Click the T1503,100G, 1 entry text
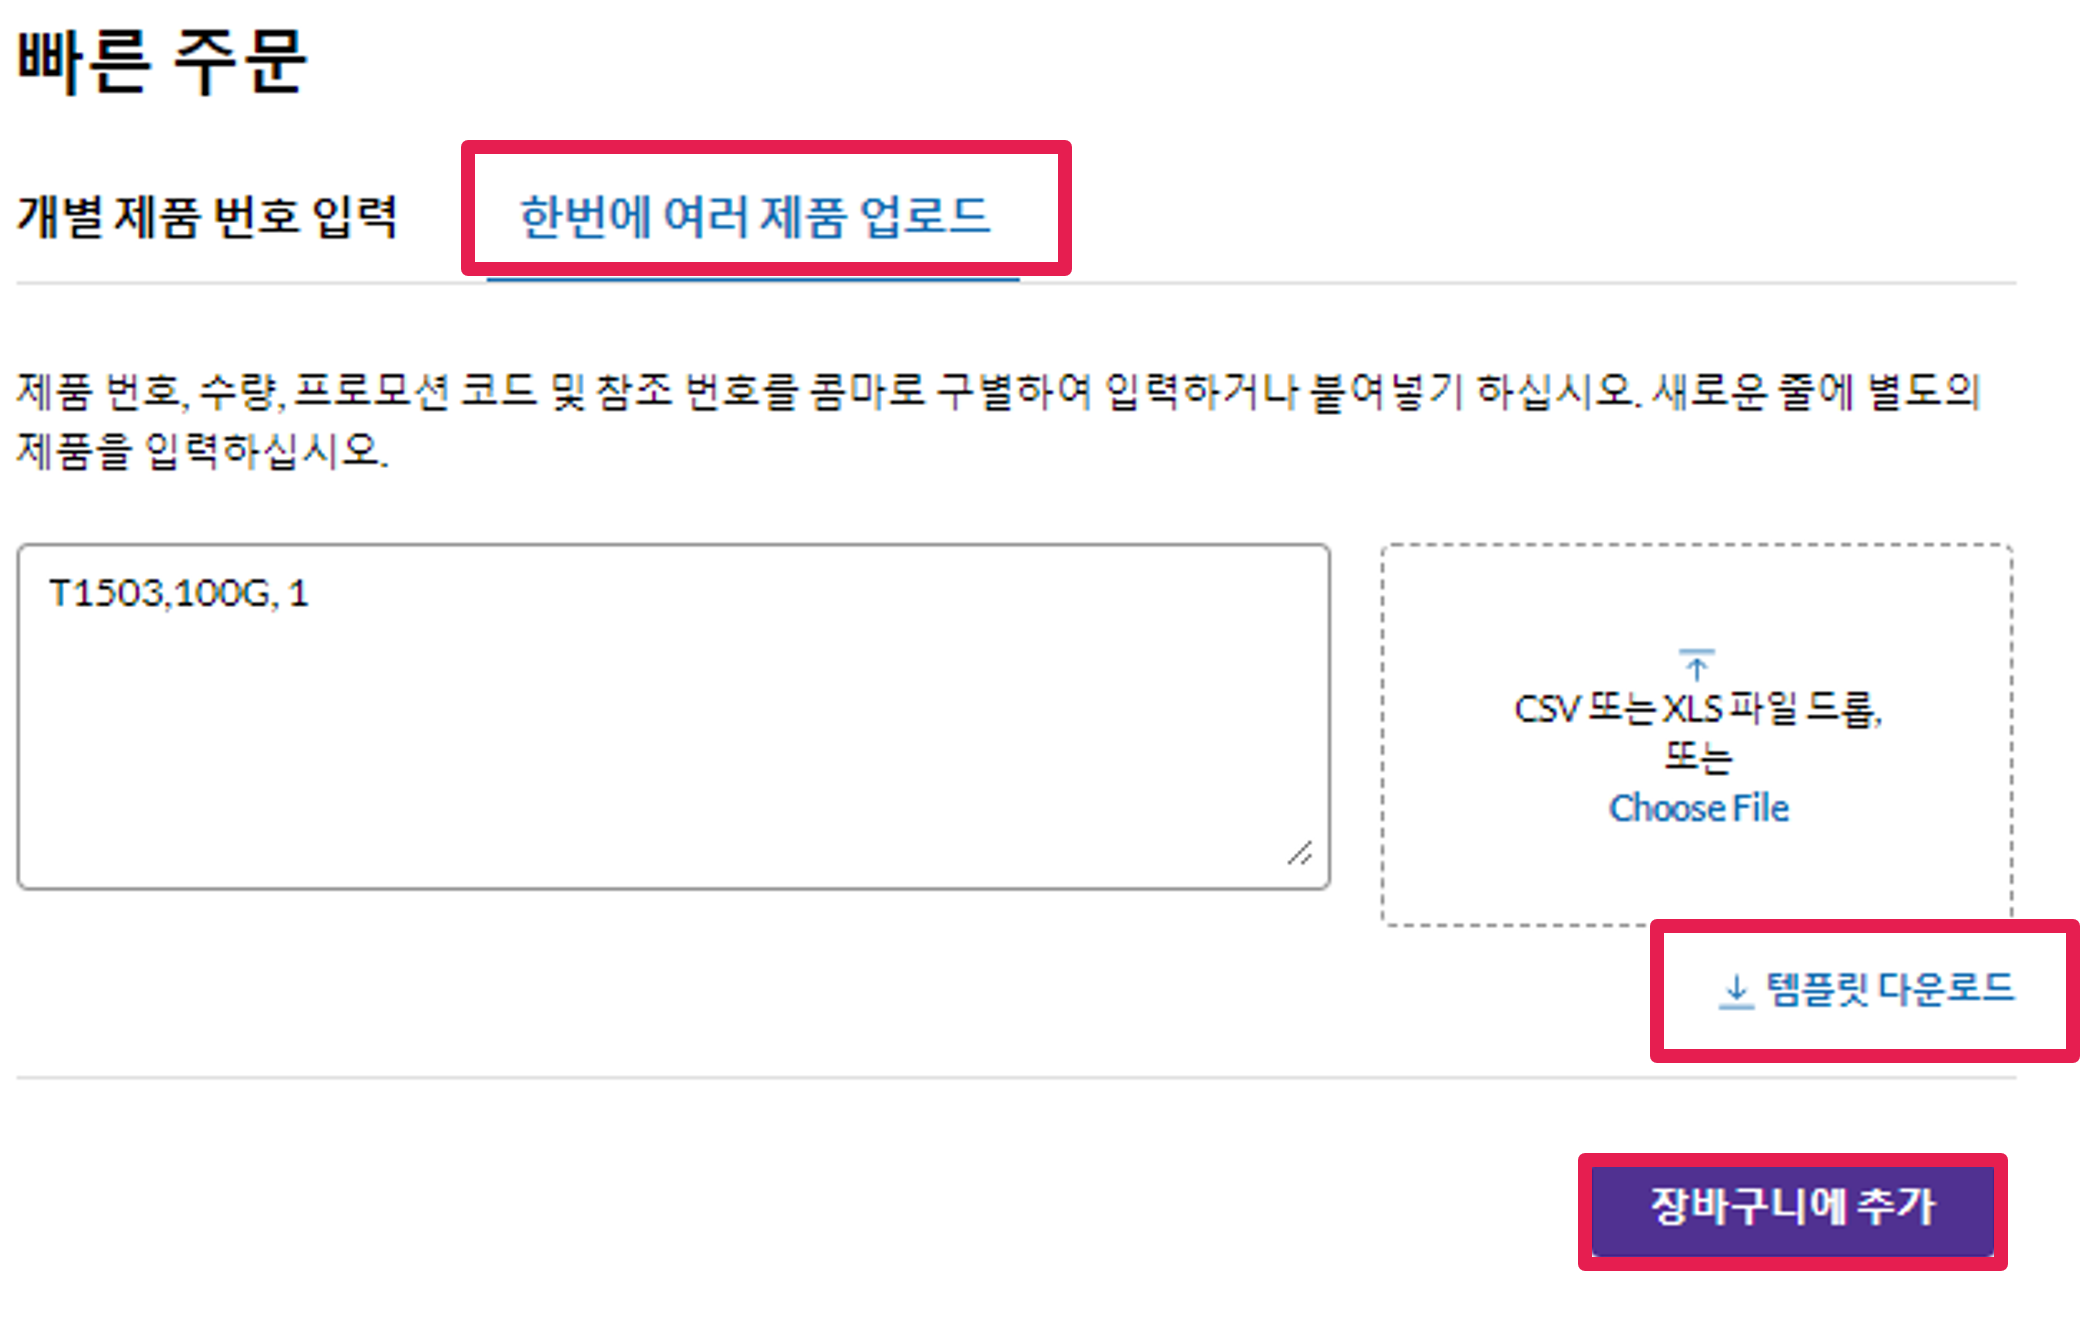The width and height of the screenshot is (2080, 1331). (x=179, y=594)
